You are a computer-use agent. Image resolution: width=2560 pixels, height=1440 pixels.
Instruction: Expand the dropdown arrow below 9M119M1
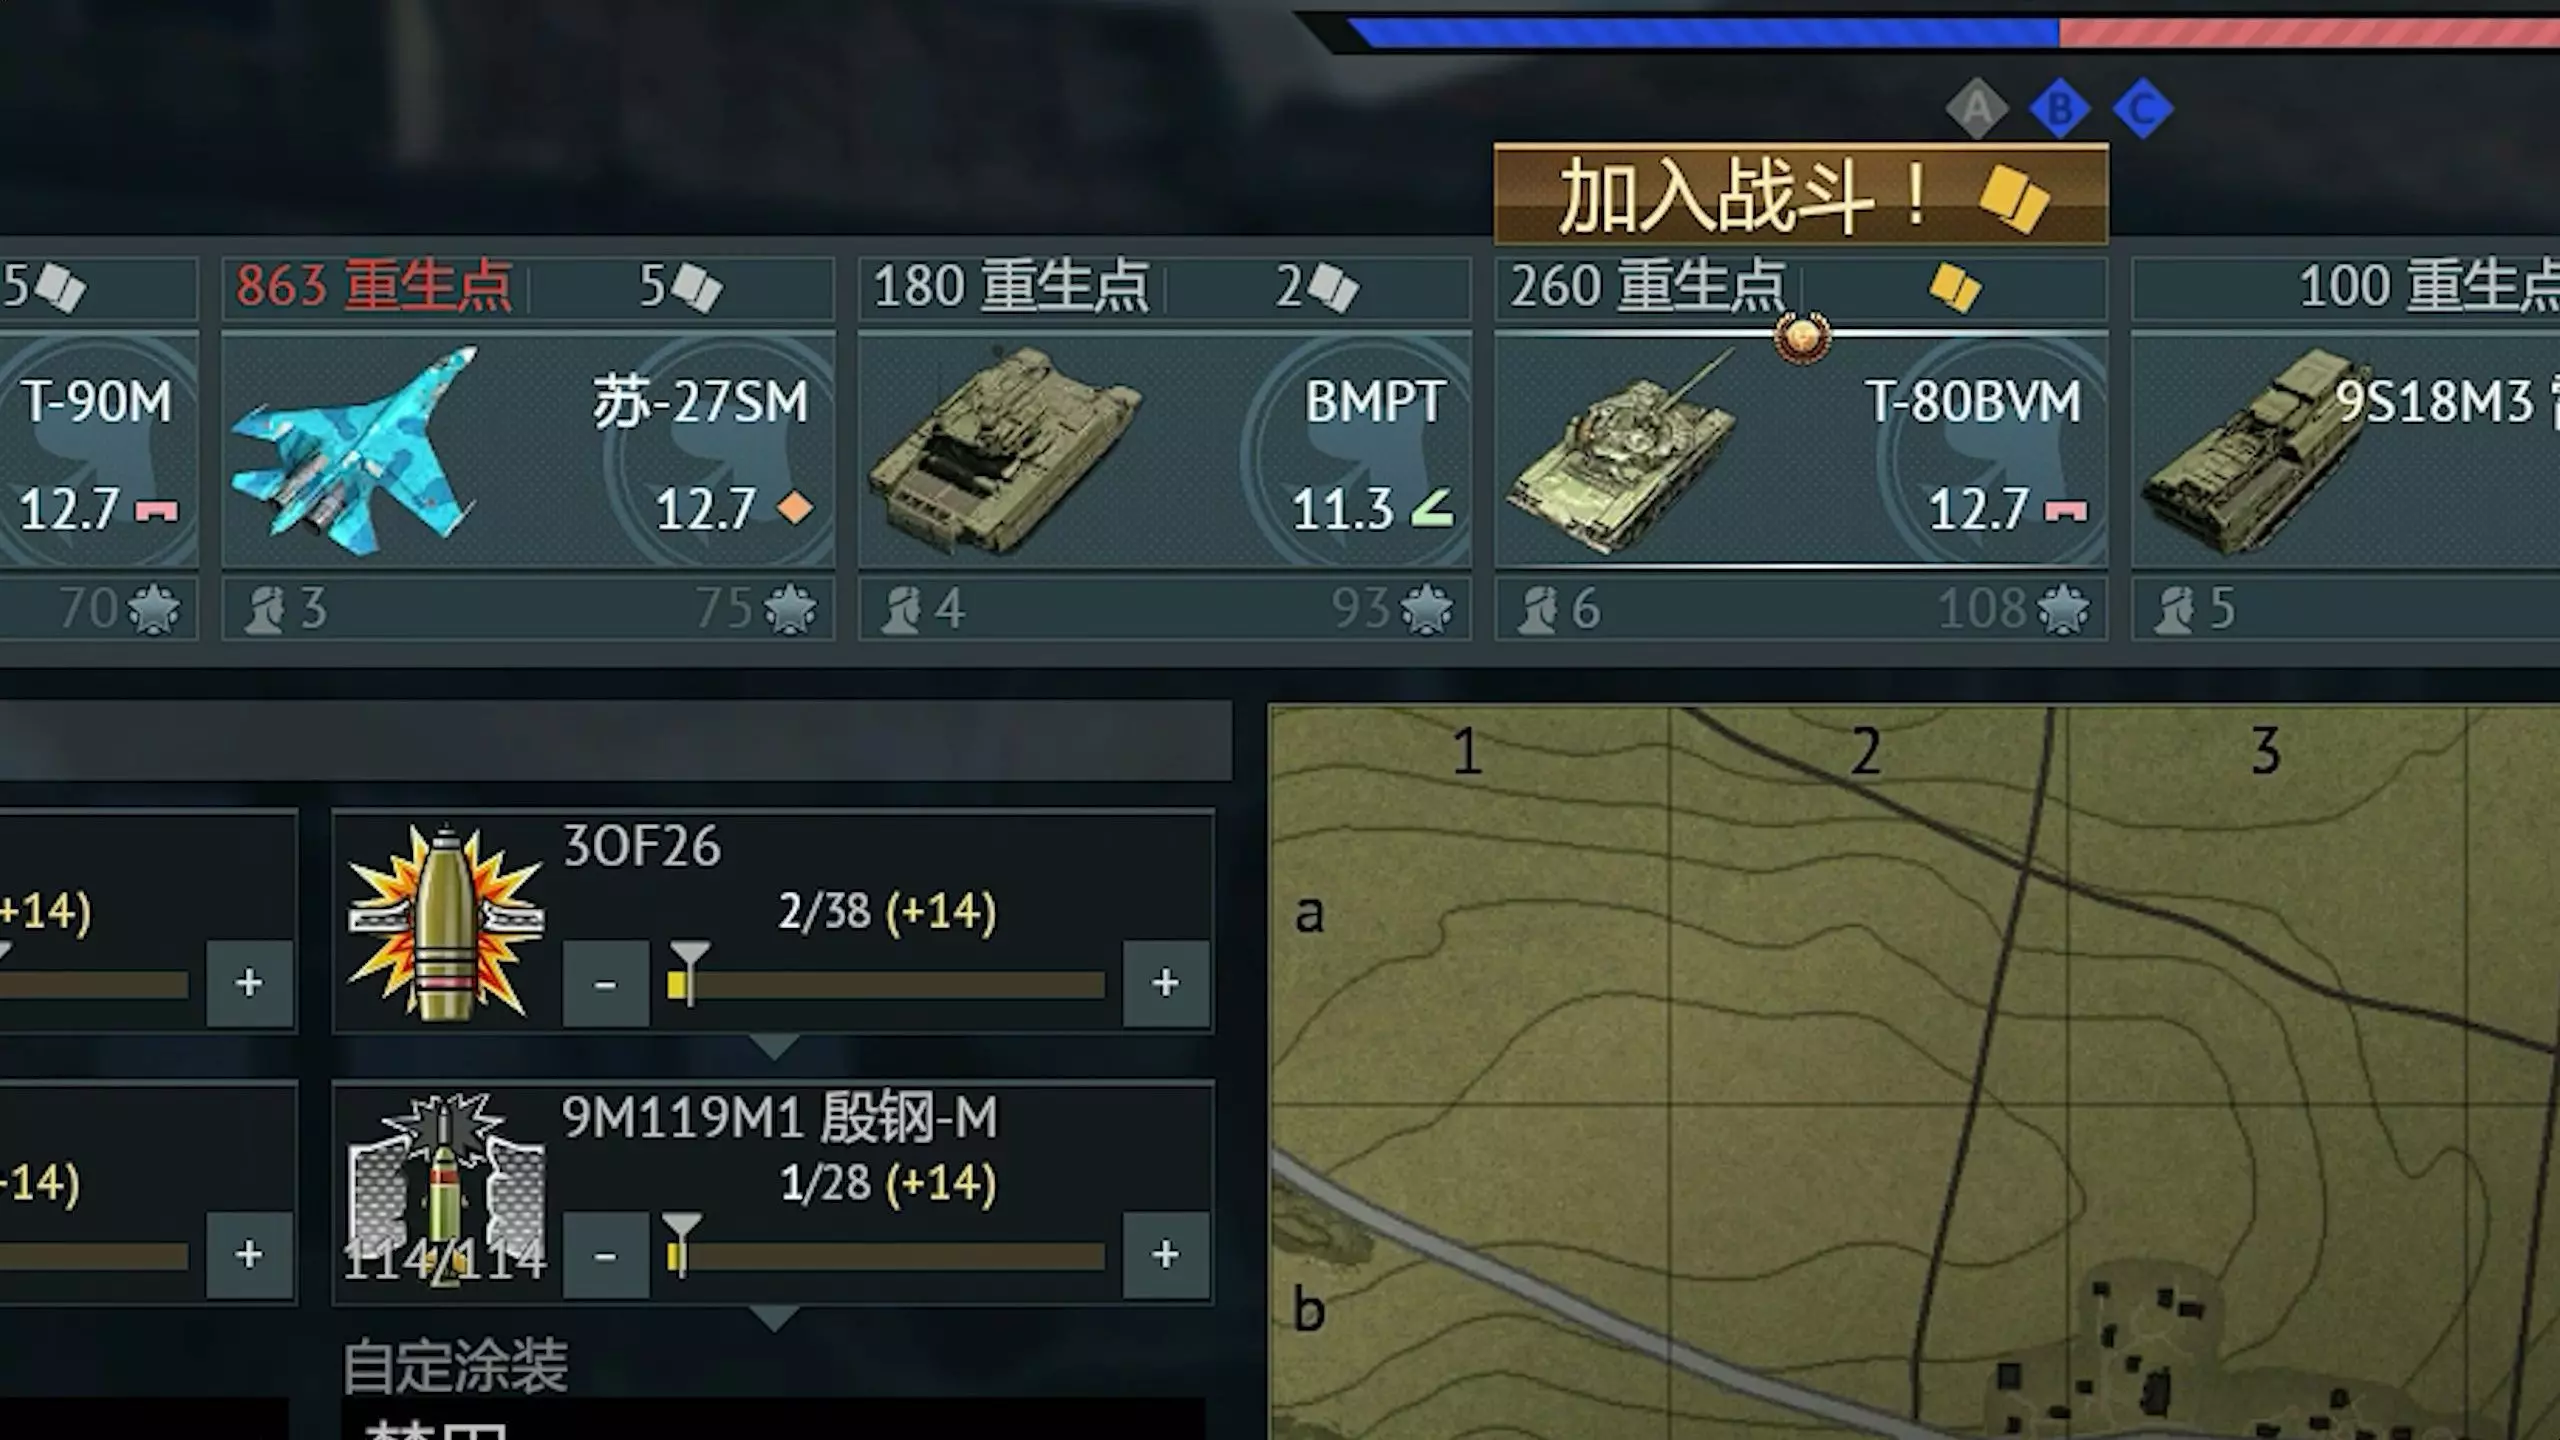[774, 1318]
